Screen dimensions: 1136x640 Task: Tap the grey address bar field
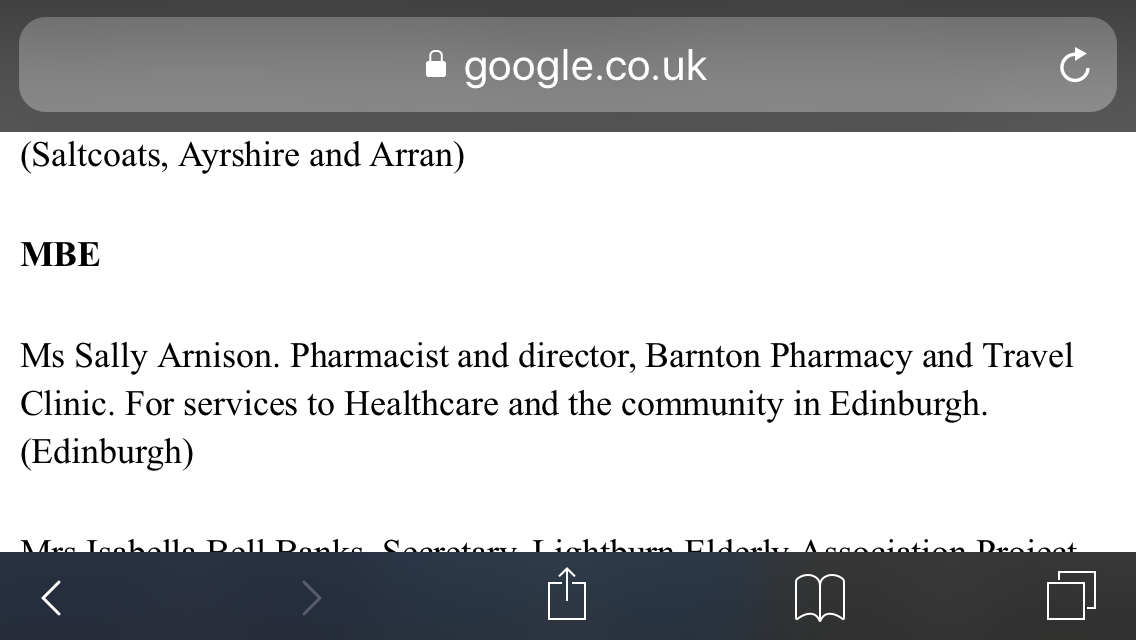568,65
